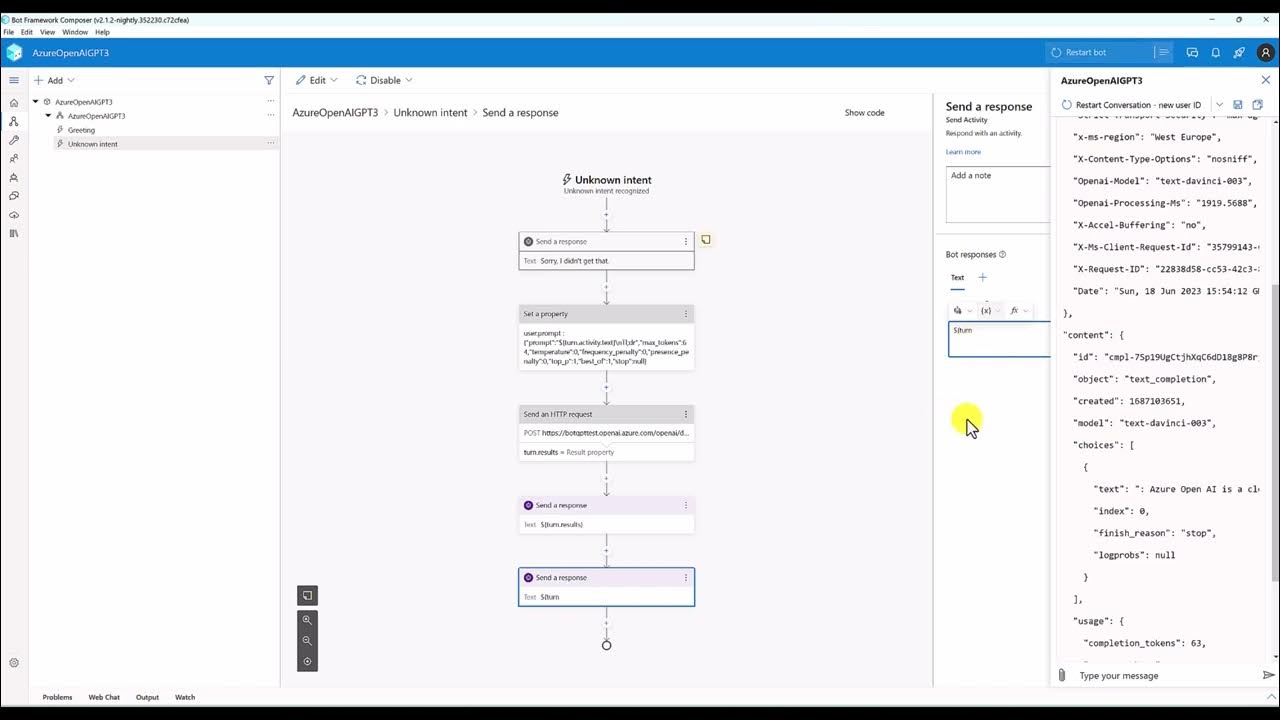
Task: Open more options for Send an HTTP request node
Action: 686,414
